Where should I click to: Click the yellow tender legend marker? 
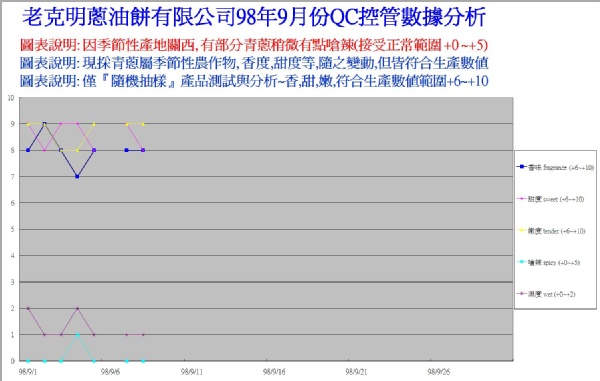[522, 231]
